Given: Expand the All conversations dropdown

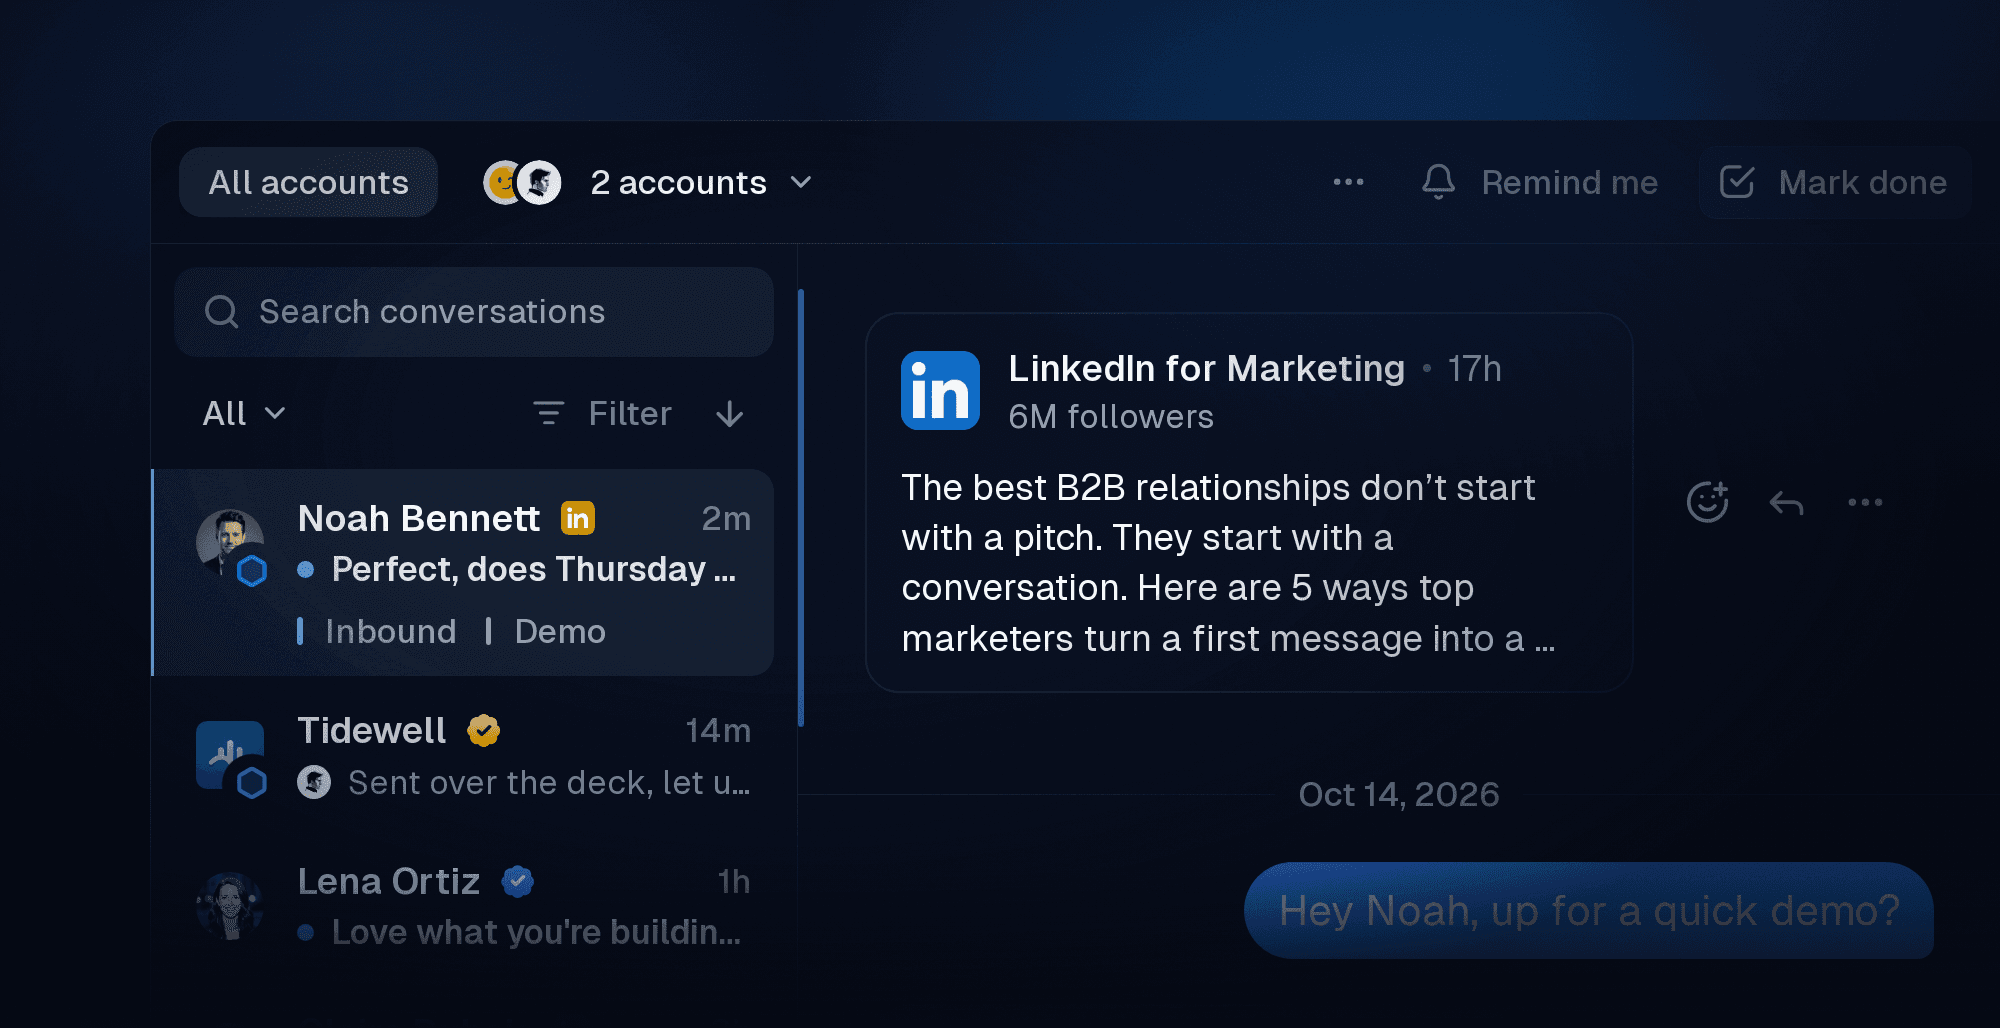Looking at the screenshot, I should (245, 414).
